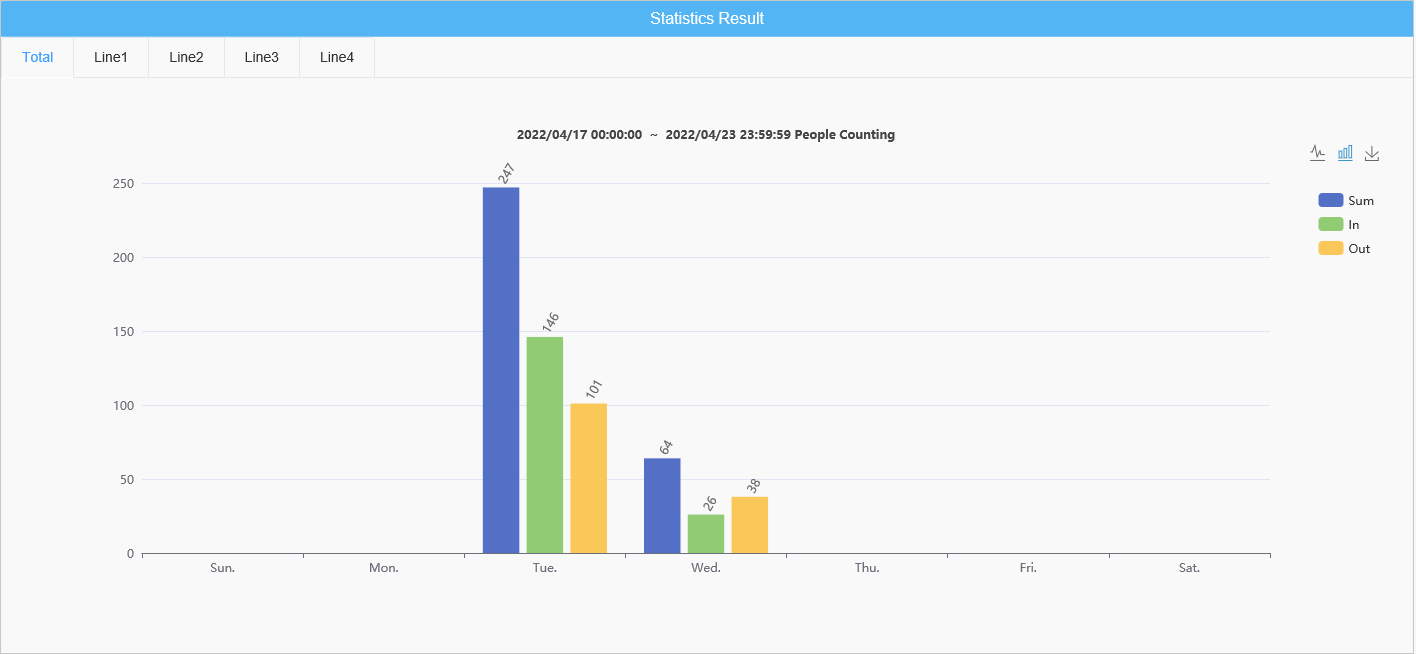The height and width of the screenshot is (654, 1416).
Task: Click the 101 value label
Action: point(594,390)
